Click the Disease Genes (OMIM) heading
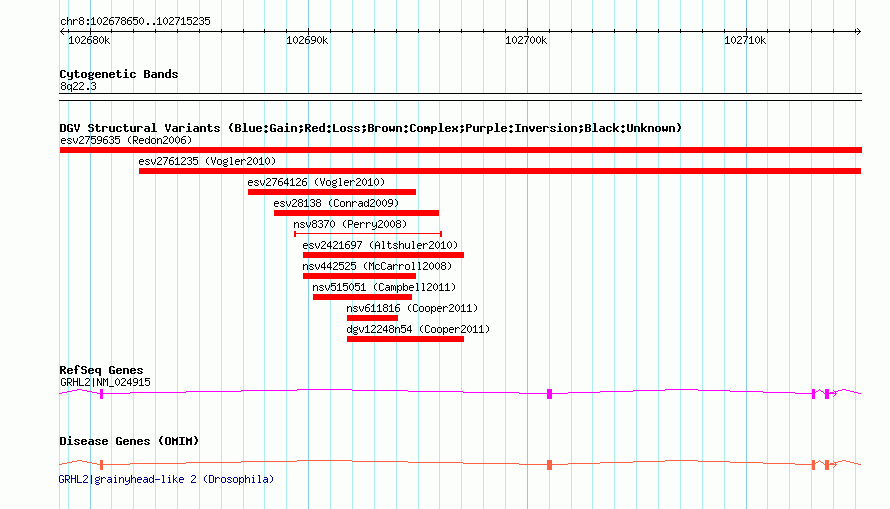This screenshot has width=890, height=509. click(x=129, y=441)
